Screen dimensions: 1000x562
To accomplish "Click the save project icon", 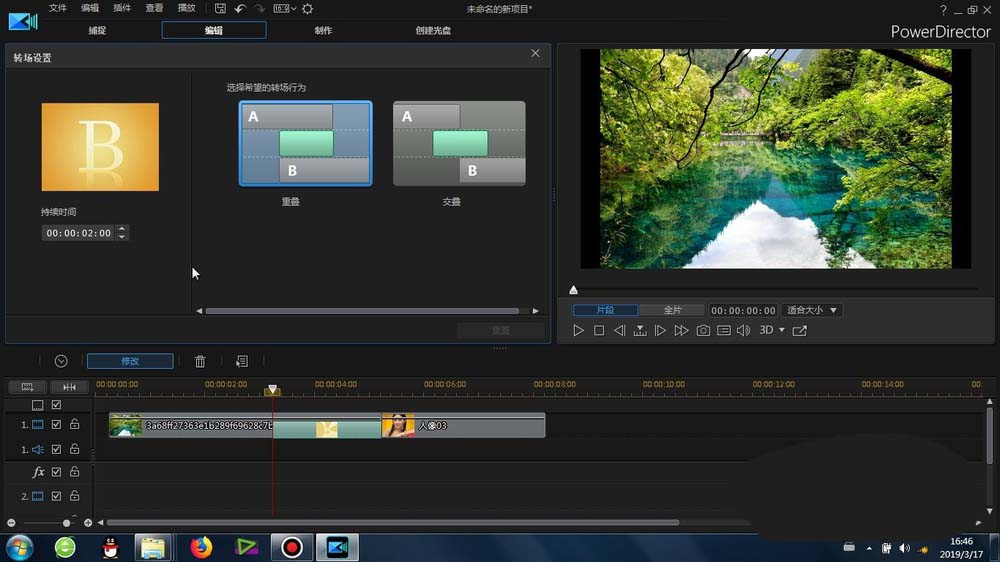I will [220, 9].
